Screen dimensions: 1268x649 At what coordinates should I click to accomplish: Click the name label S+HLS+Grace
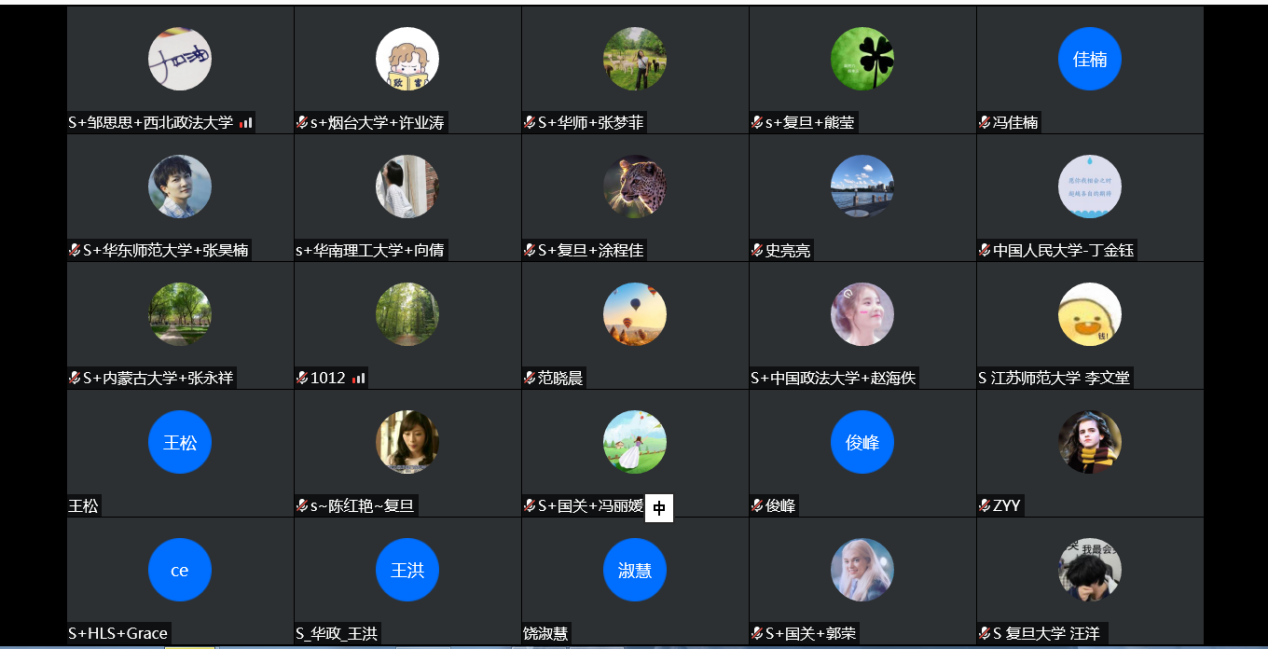118,633
